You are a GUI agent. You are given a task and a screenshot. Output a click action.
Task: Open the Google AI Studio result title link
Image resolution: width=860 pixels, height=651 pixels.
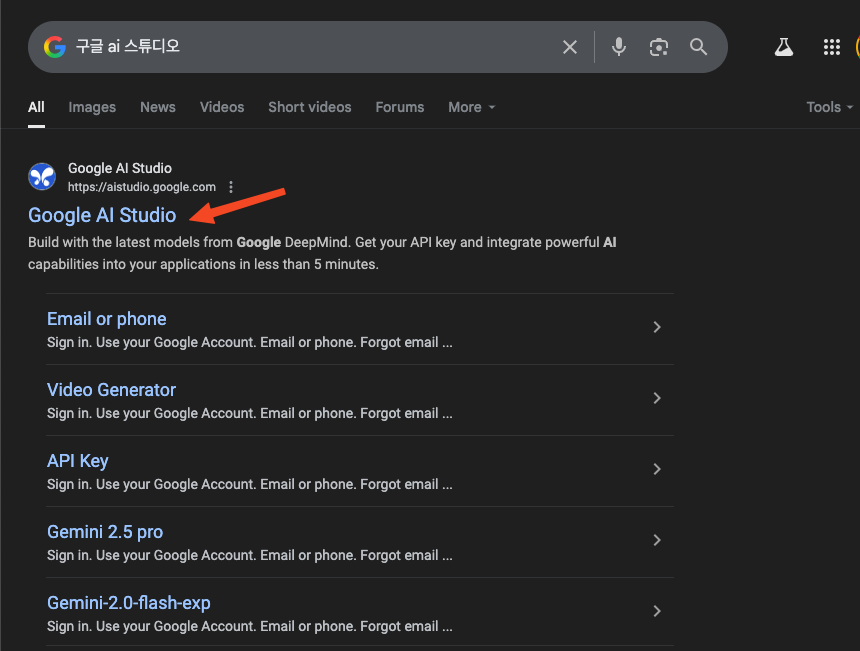102,216
